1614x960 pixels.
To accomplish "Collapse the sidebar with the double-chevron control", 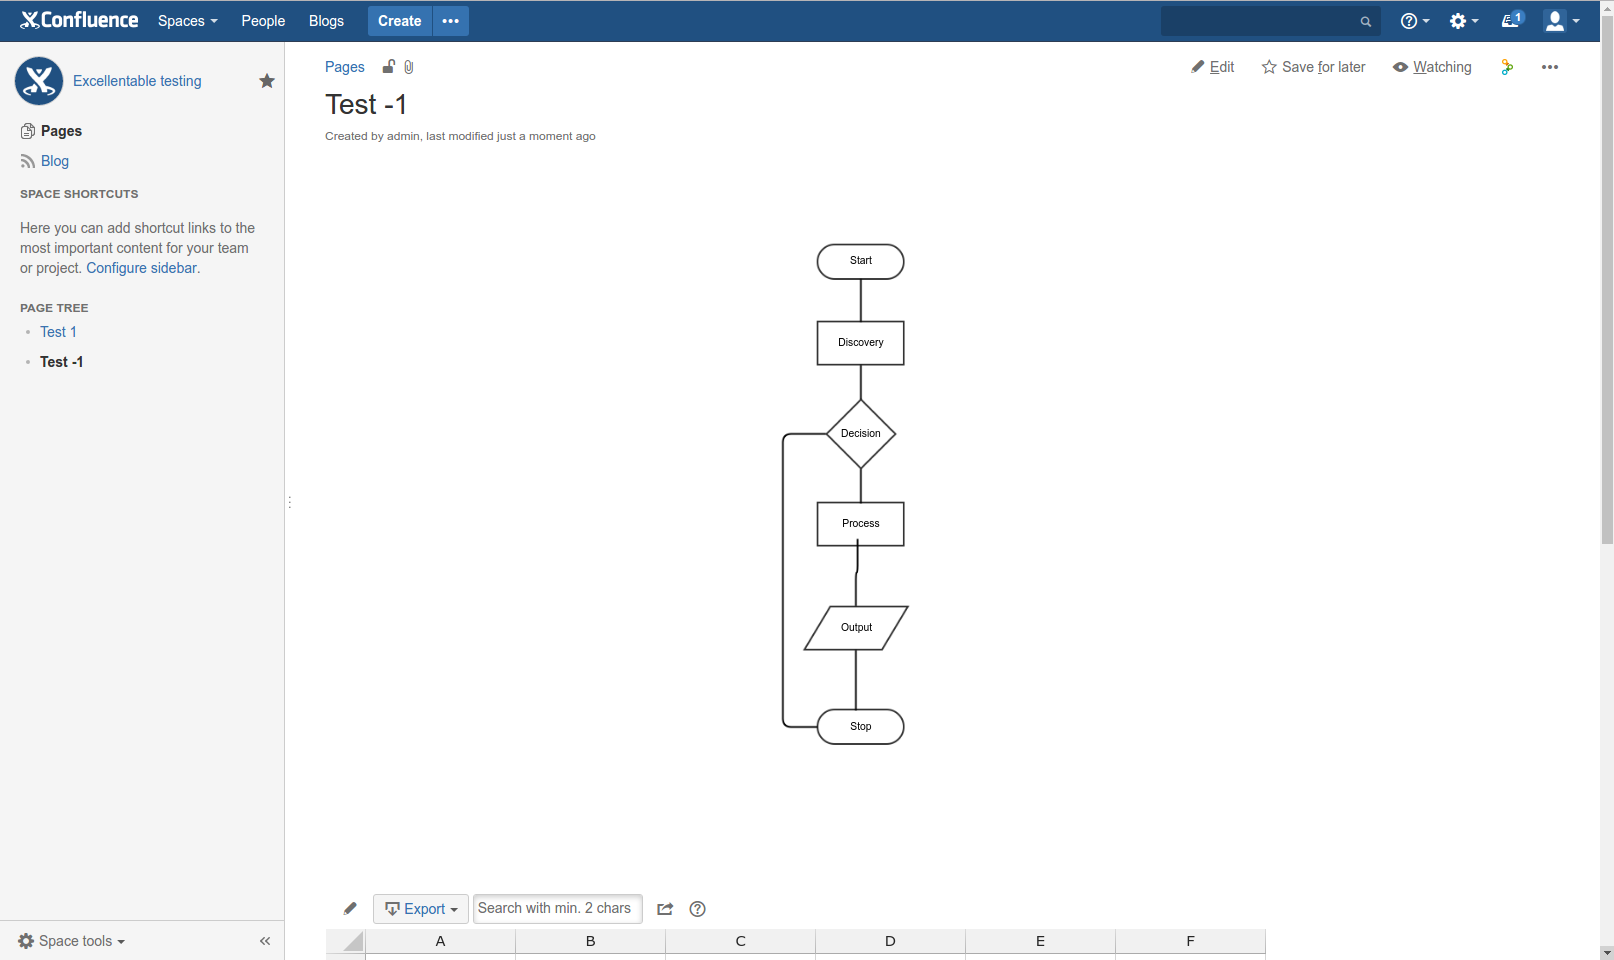I will coord(265,941).
